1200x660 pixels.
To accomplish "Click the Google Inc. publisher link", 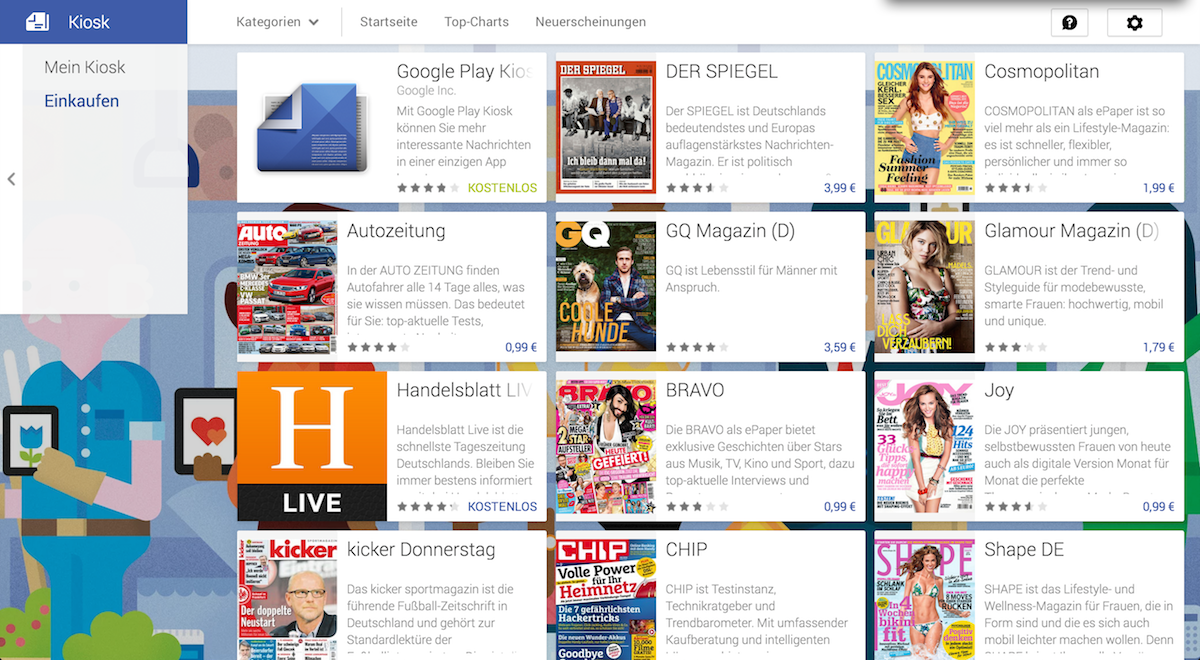I will coord(426,91).
